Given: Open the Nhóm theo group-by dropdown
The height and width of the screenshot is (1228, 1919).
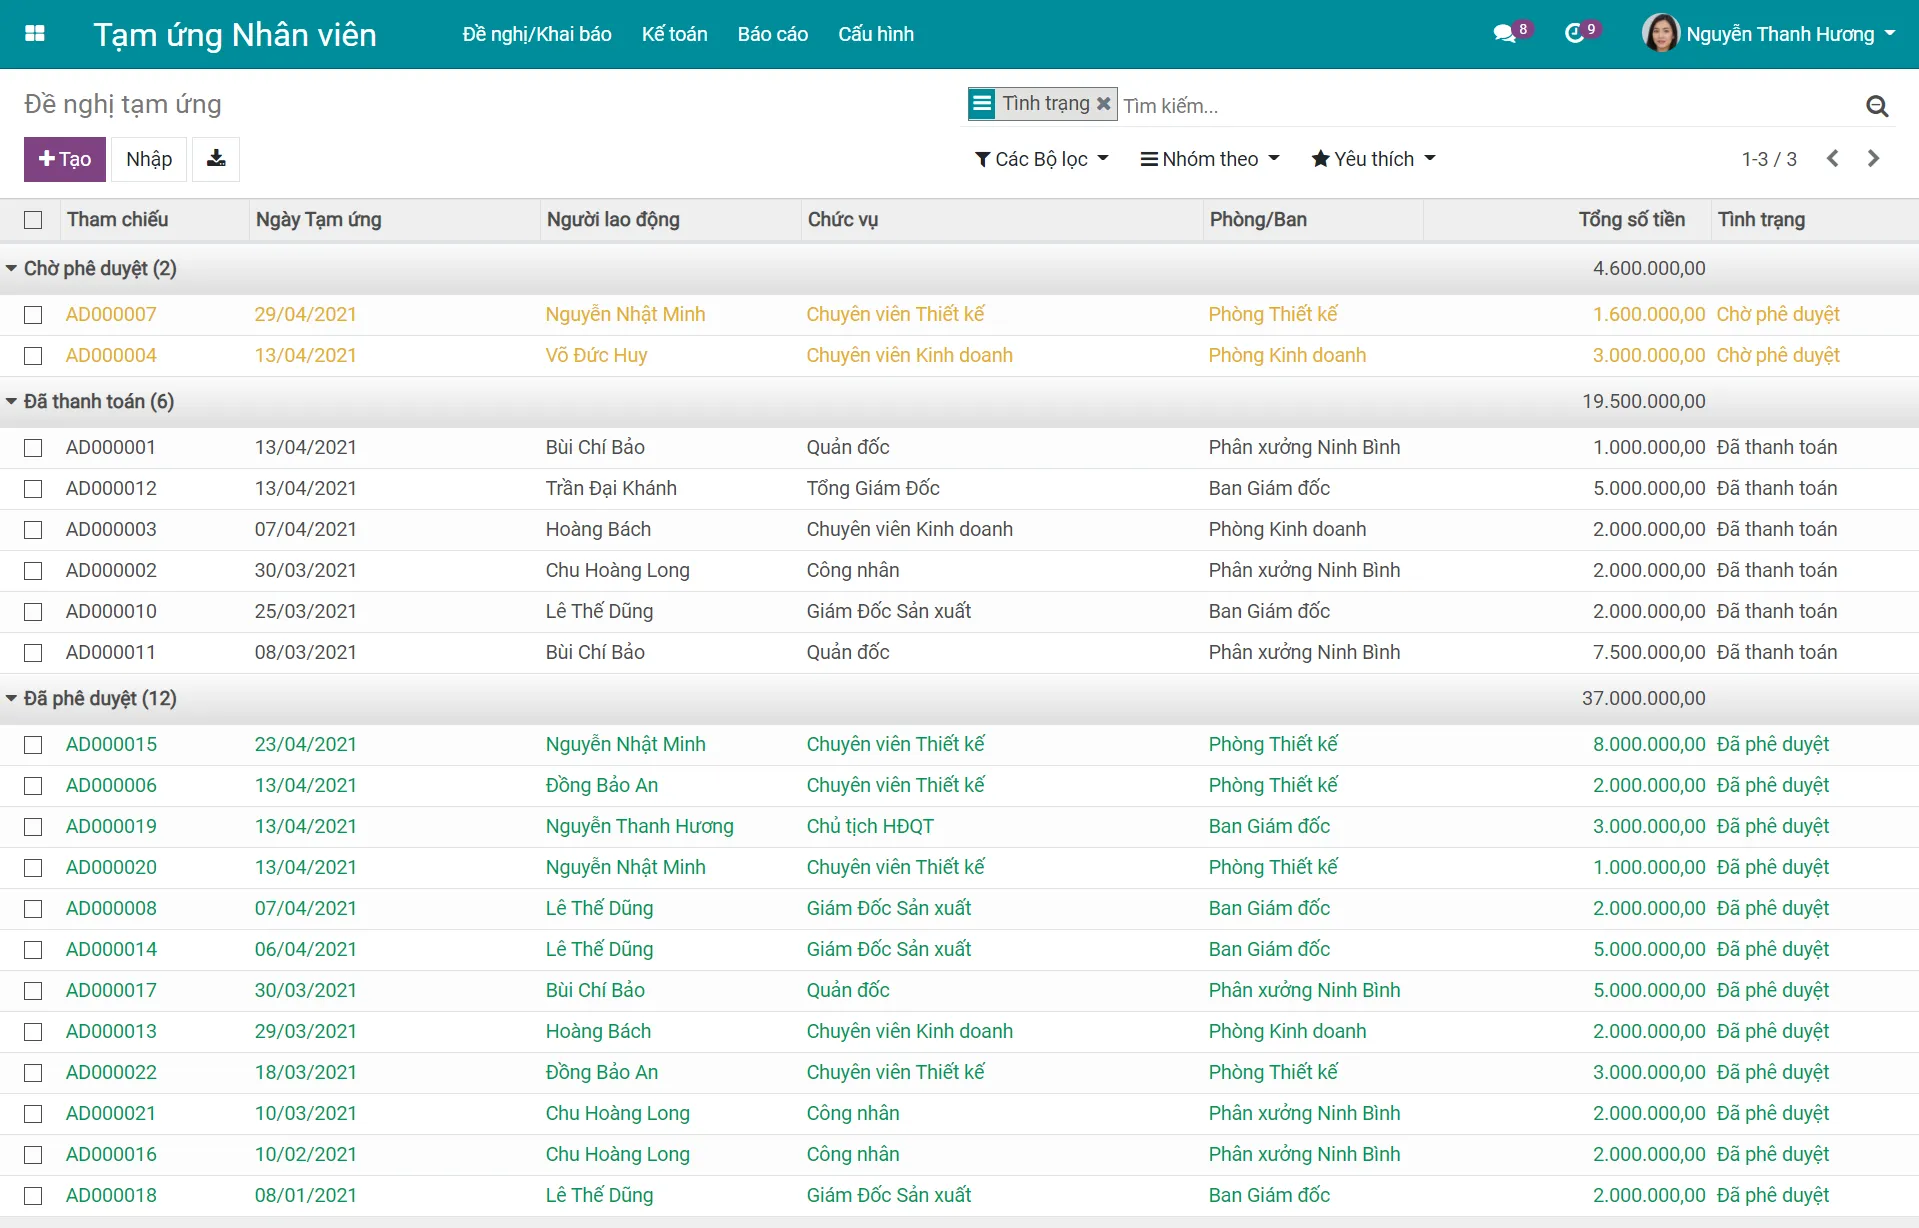Looking at the screenshot, I should 1210,159.
